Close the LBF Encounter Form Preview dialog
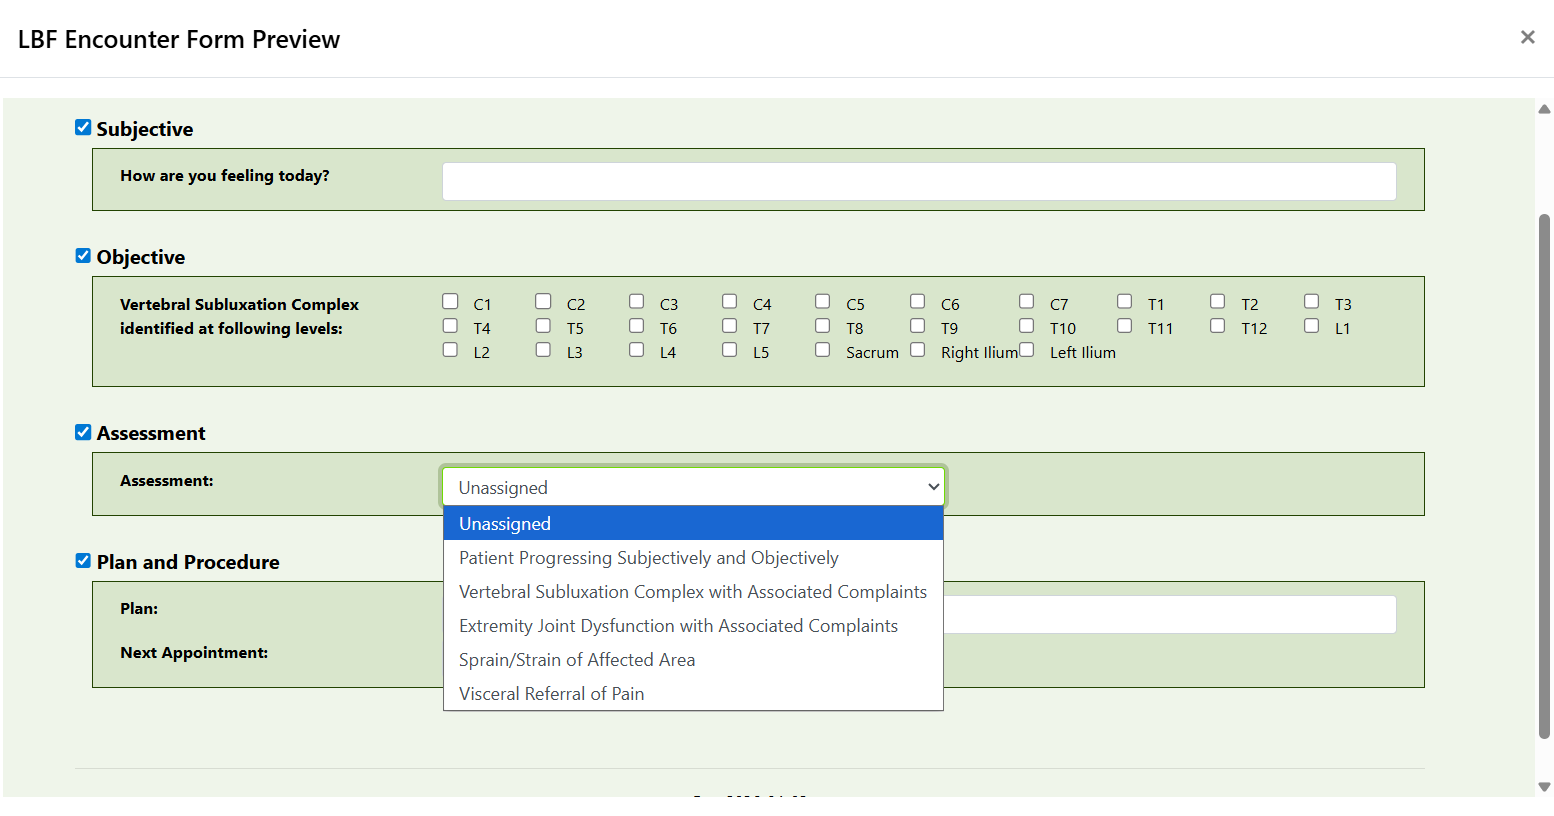Image resolution: width=1554 pixels, height=816 pixels. (x=1527, y=38)
